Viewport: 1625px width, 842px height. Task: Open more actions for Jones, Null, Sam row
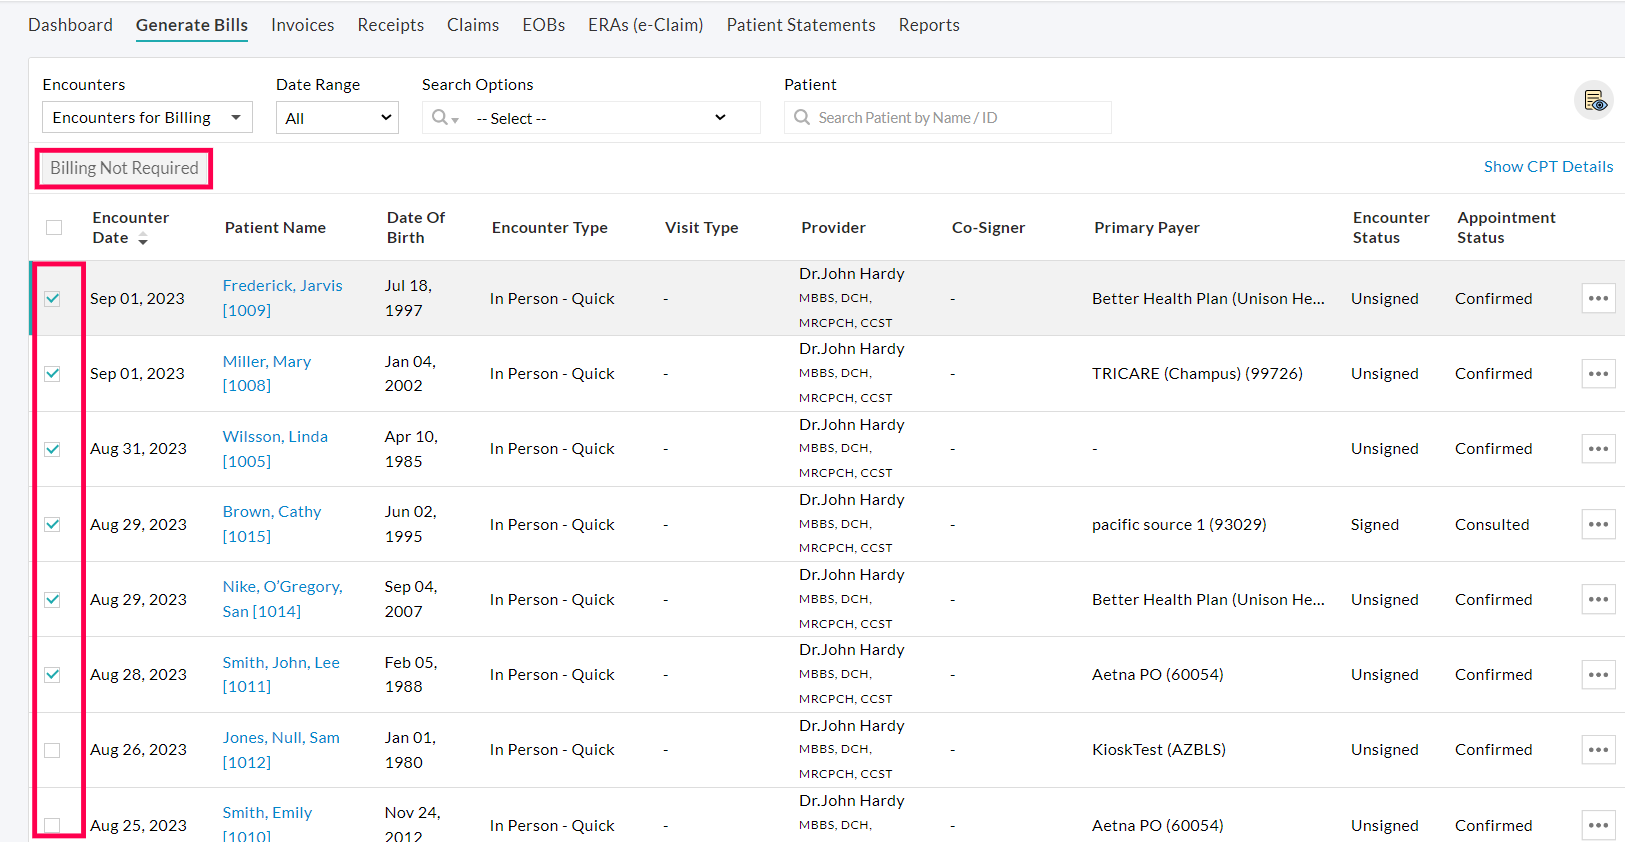pos(1598,750)
